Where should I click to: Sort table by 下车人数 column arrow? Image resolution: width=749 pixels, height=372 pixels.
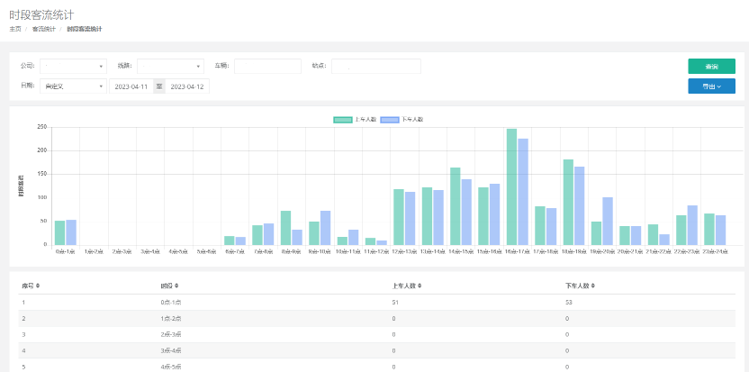pos(593,286)
